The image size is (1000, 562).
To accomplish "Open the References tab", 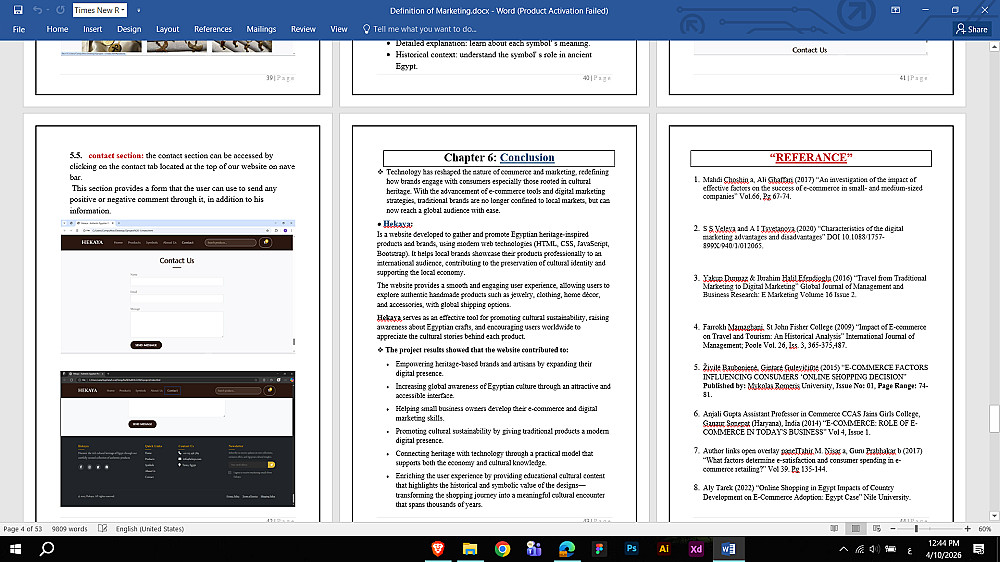I will [x=213, y=29].
